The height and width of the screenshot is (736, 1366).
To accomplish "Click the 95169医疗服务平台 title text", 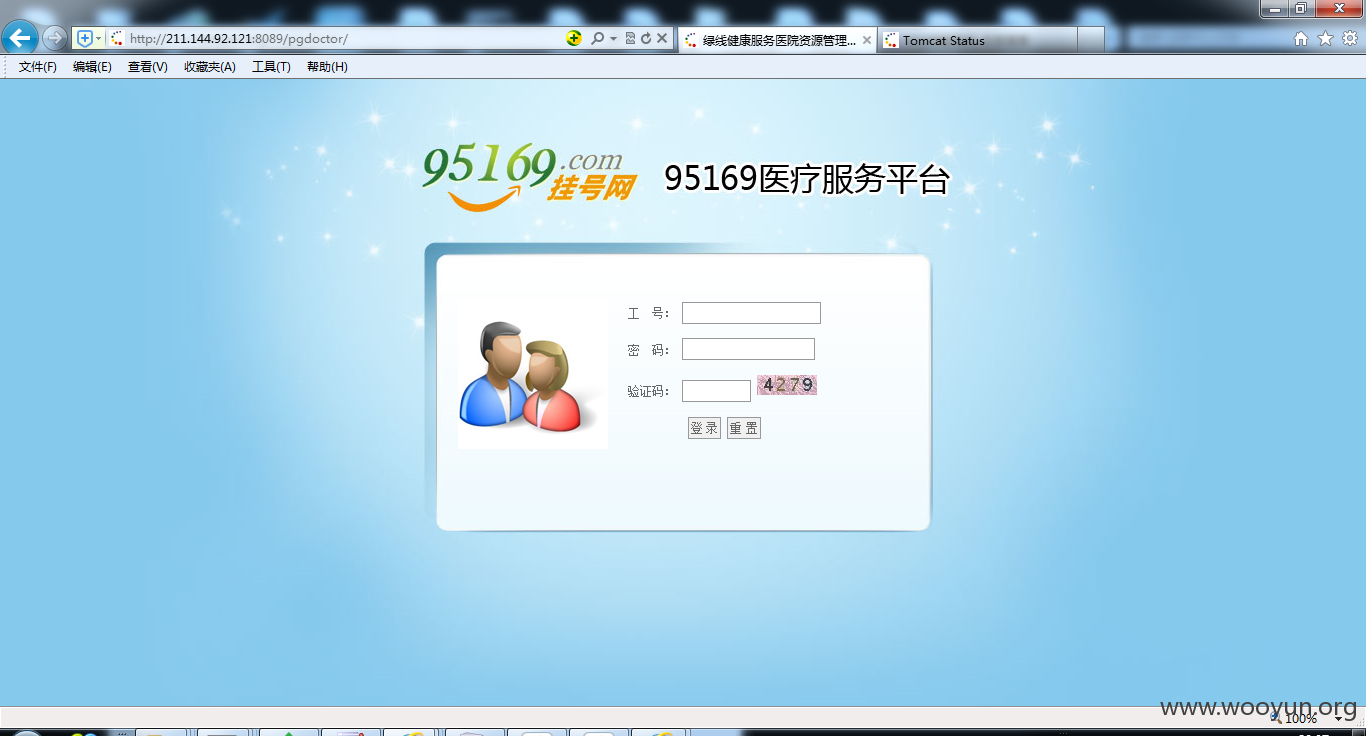I will point(807,179).
